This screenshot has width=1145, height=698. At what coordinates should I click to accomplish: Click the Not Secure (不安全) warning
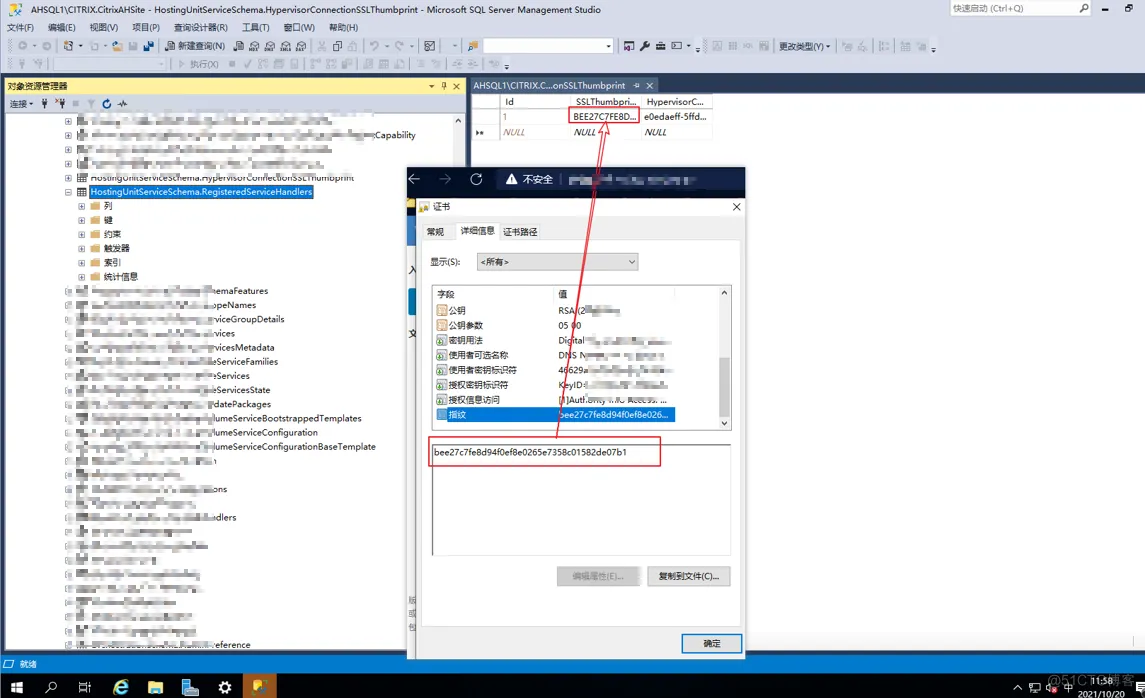[530, 179]
